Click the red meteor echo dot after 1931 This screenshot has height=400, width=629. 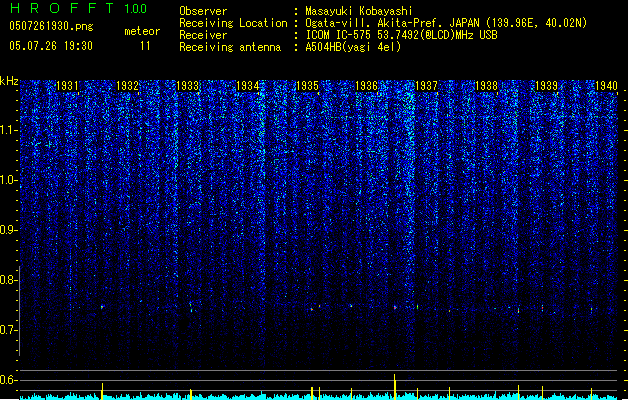click(x=102, y=307)
